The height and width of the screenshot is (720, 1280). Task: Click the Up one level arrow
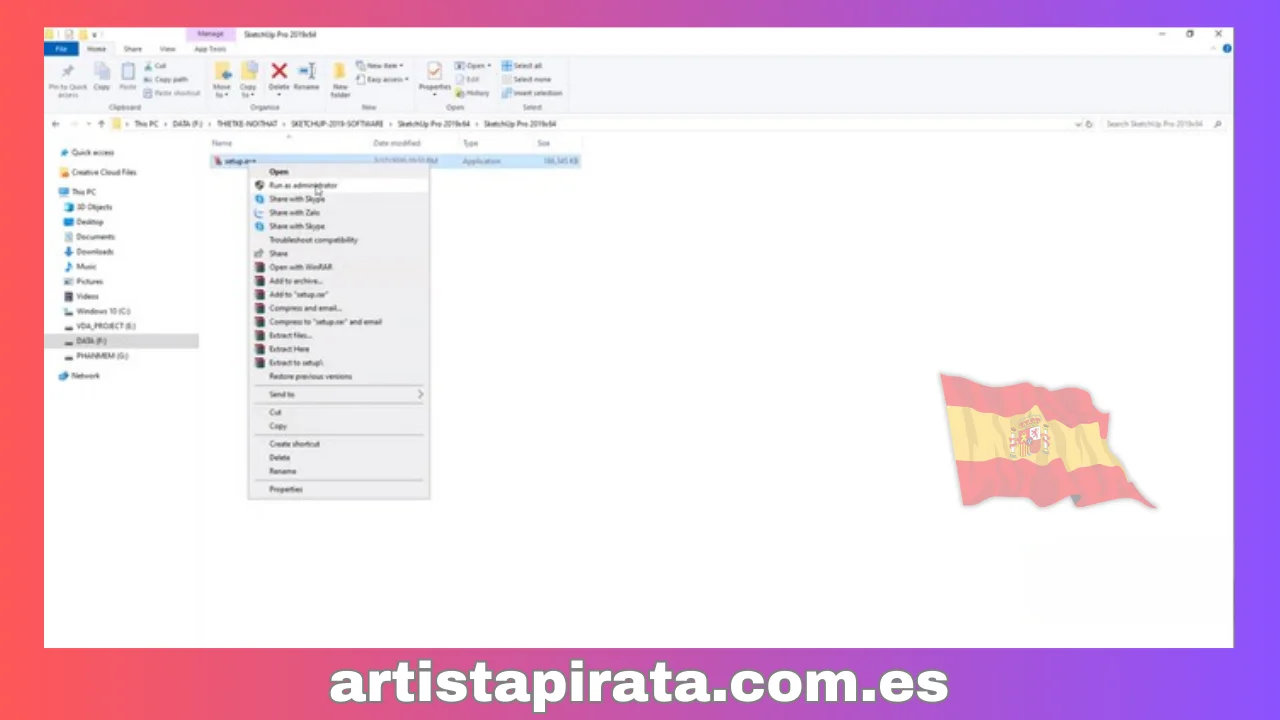point(101,124)
